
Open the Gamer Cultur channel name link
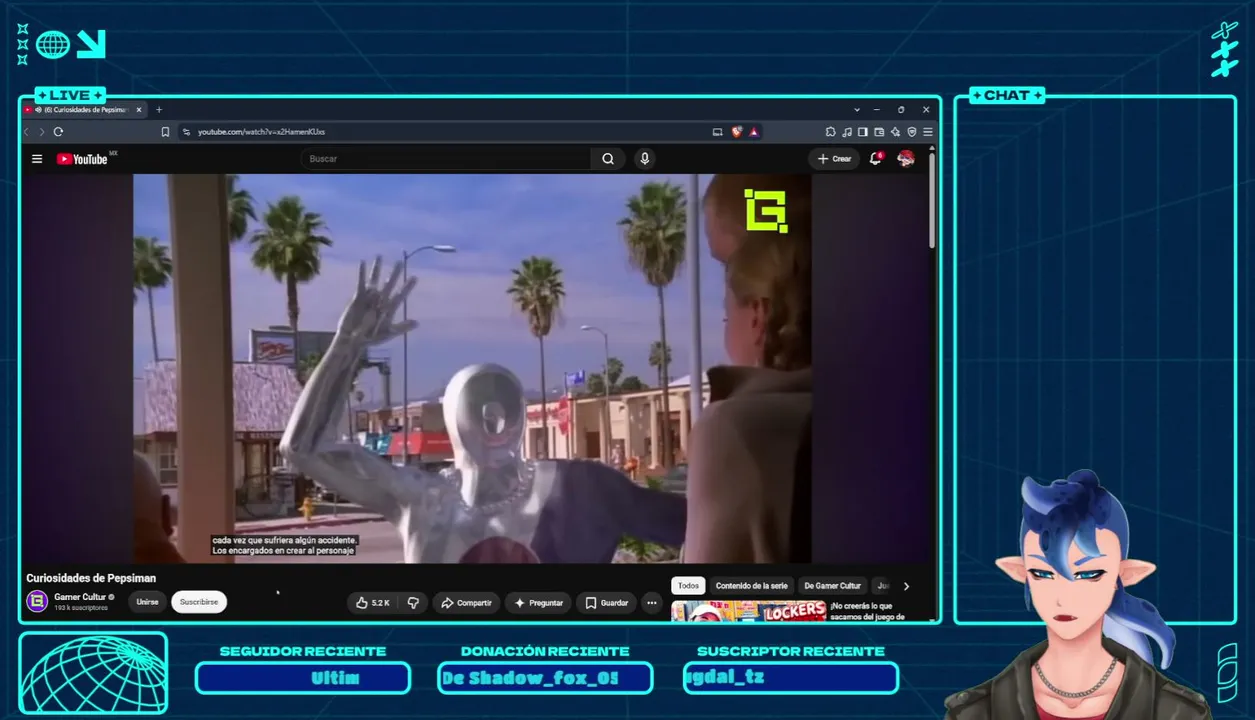(x=80, y=597)
